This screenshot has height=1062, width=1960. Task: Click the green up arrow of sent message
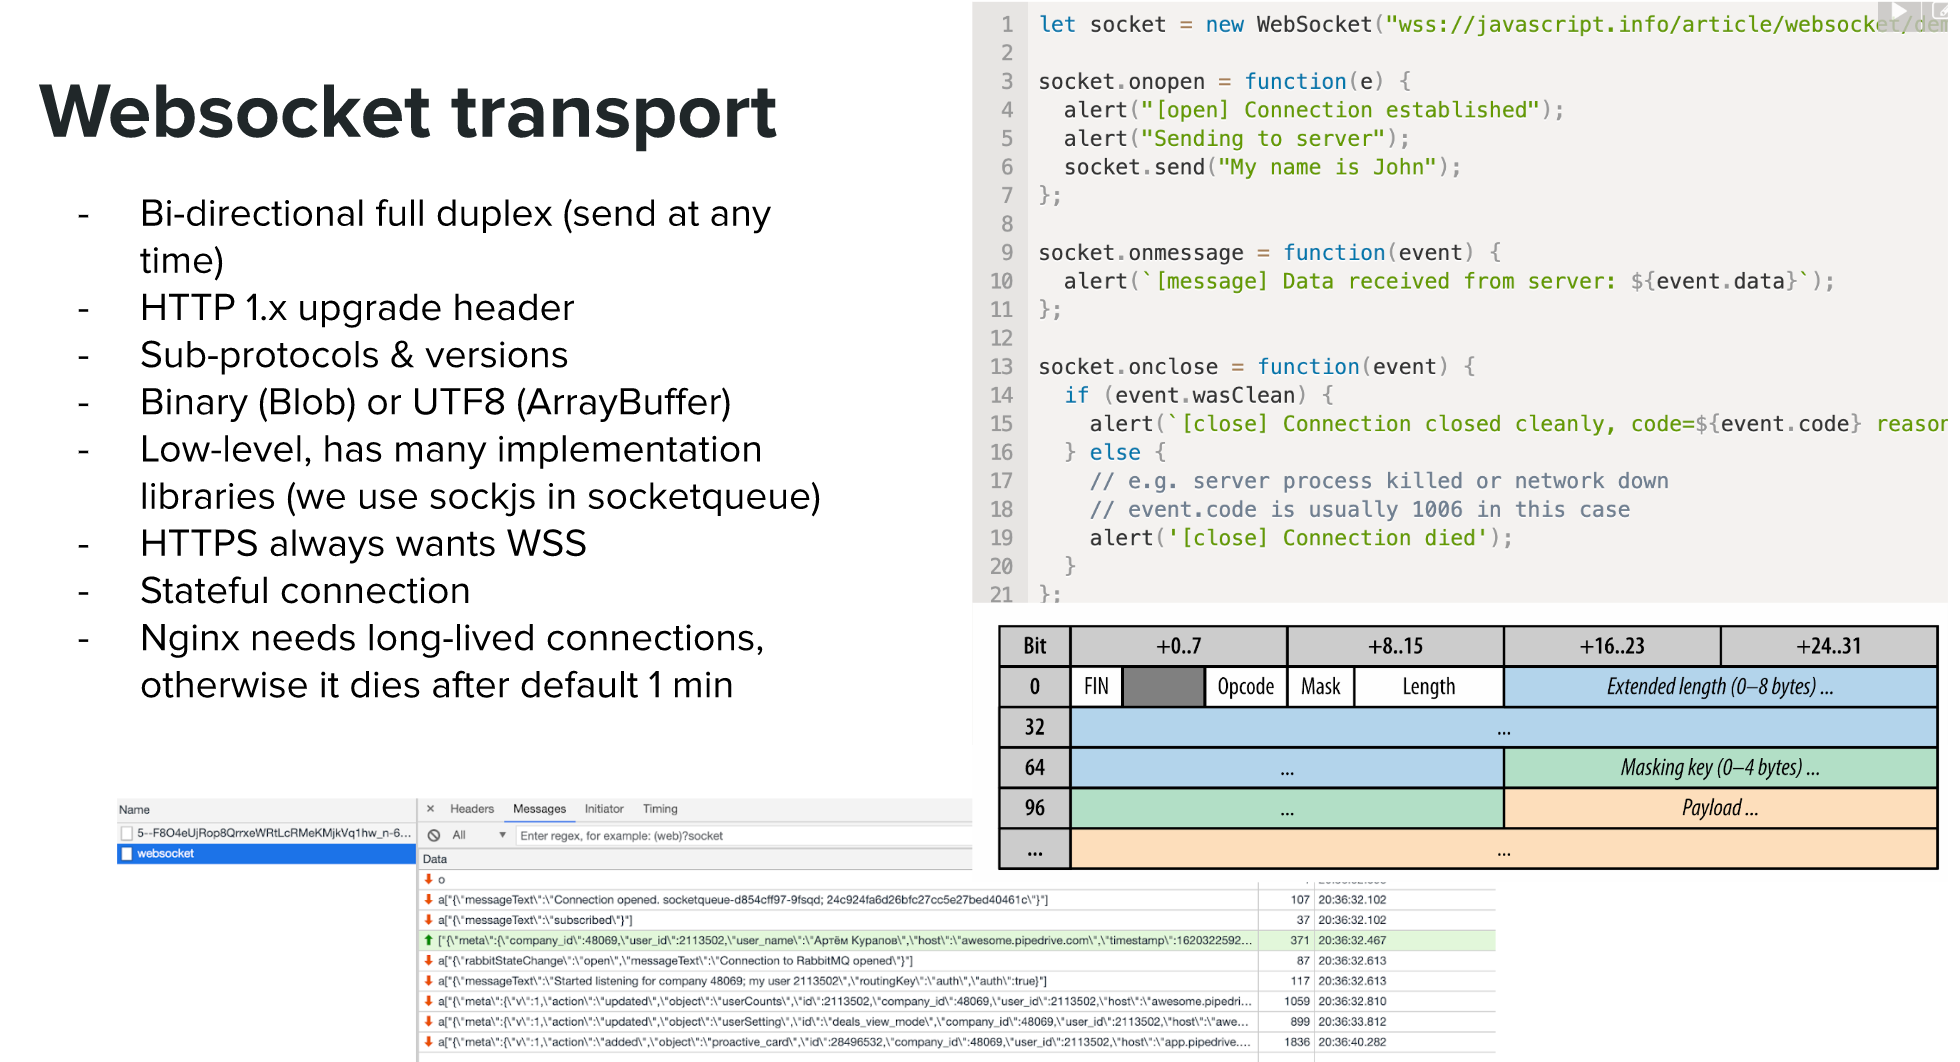(x=429, y=940)
